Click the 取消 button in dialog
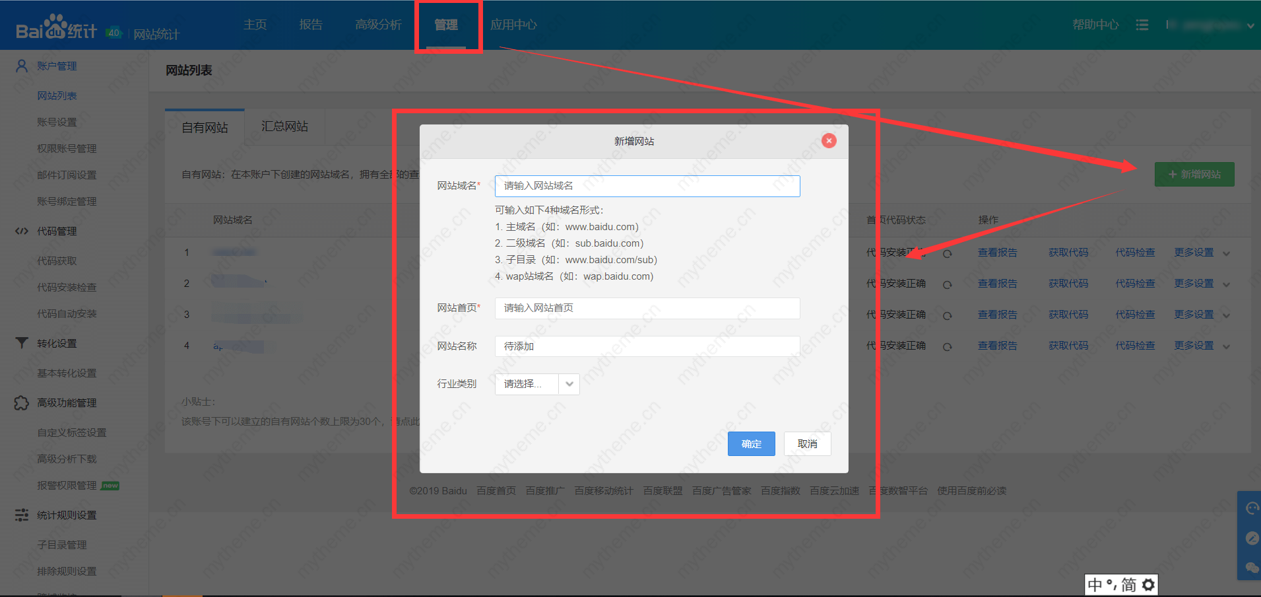 [x=807, y=444]
